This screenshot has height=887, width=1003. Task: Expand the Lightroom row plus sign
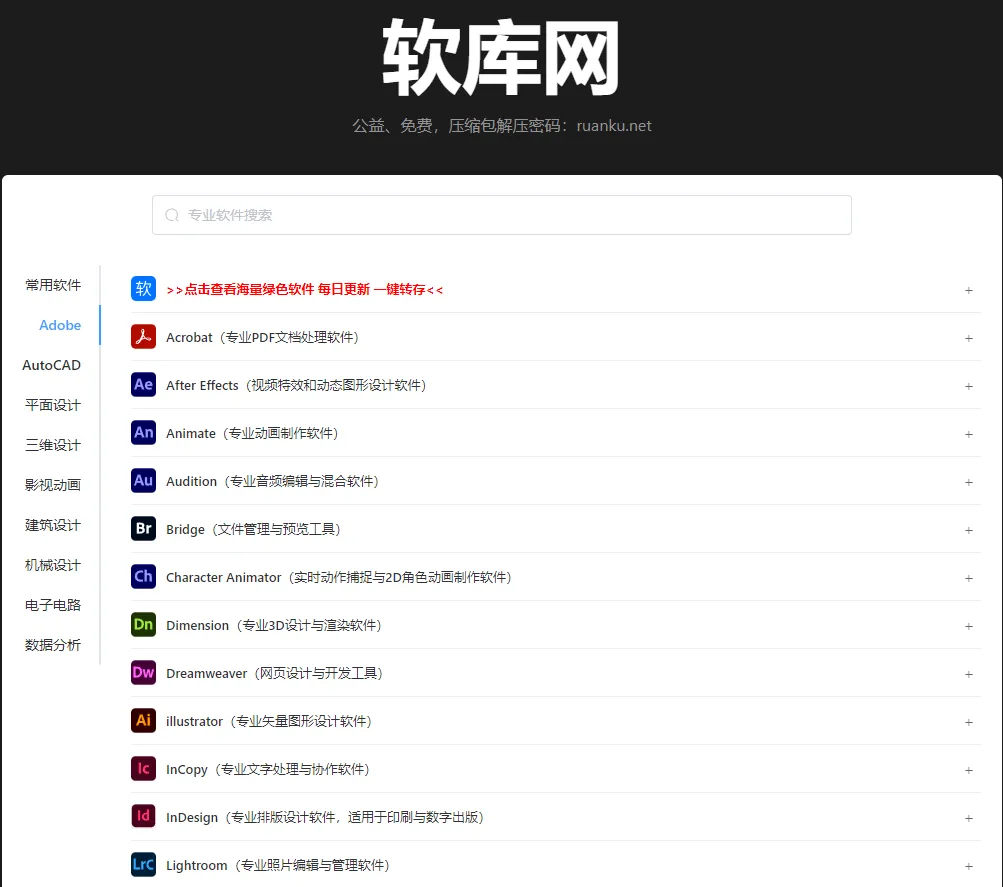pyautogui.click(x=968, y=866)
